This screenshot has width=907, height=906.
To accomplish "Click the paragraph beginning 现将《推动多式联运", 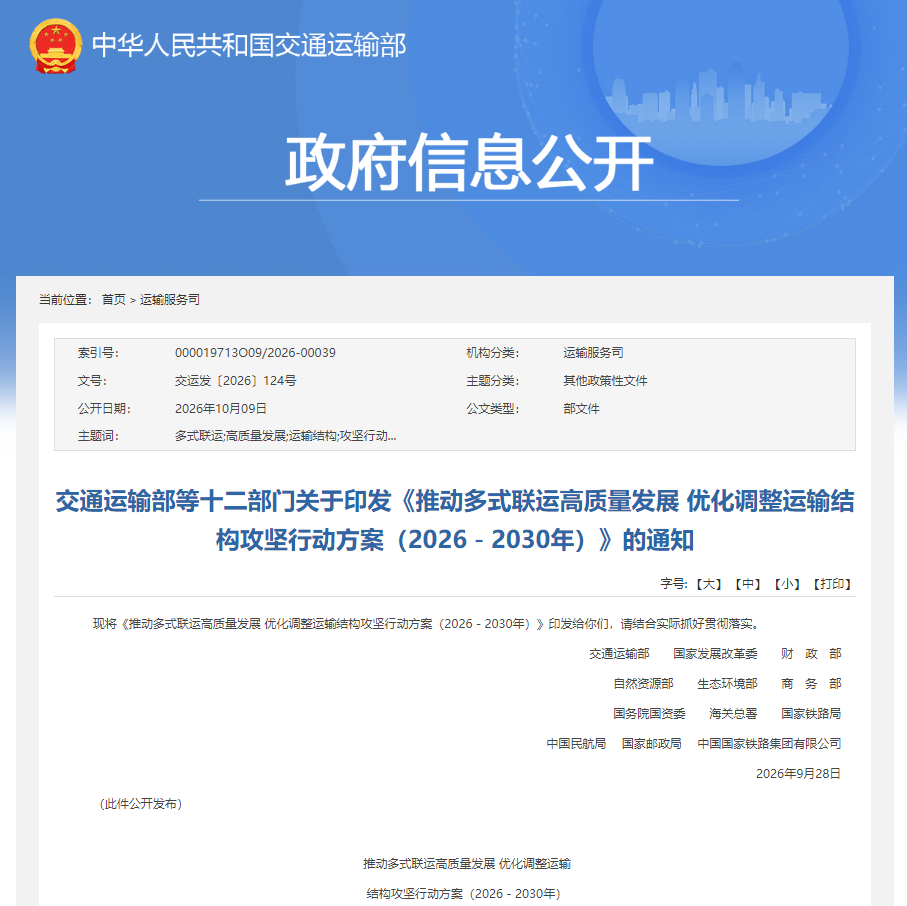I will click(x=426, y=624).
